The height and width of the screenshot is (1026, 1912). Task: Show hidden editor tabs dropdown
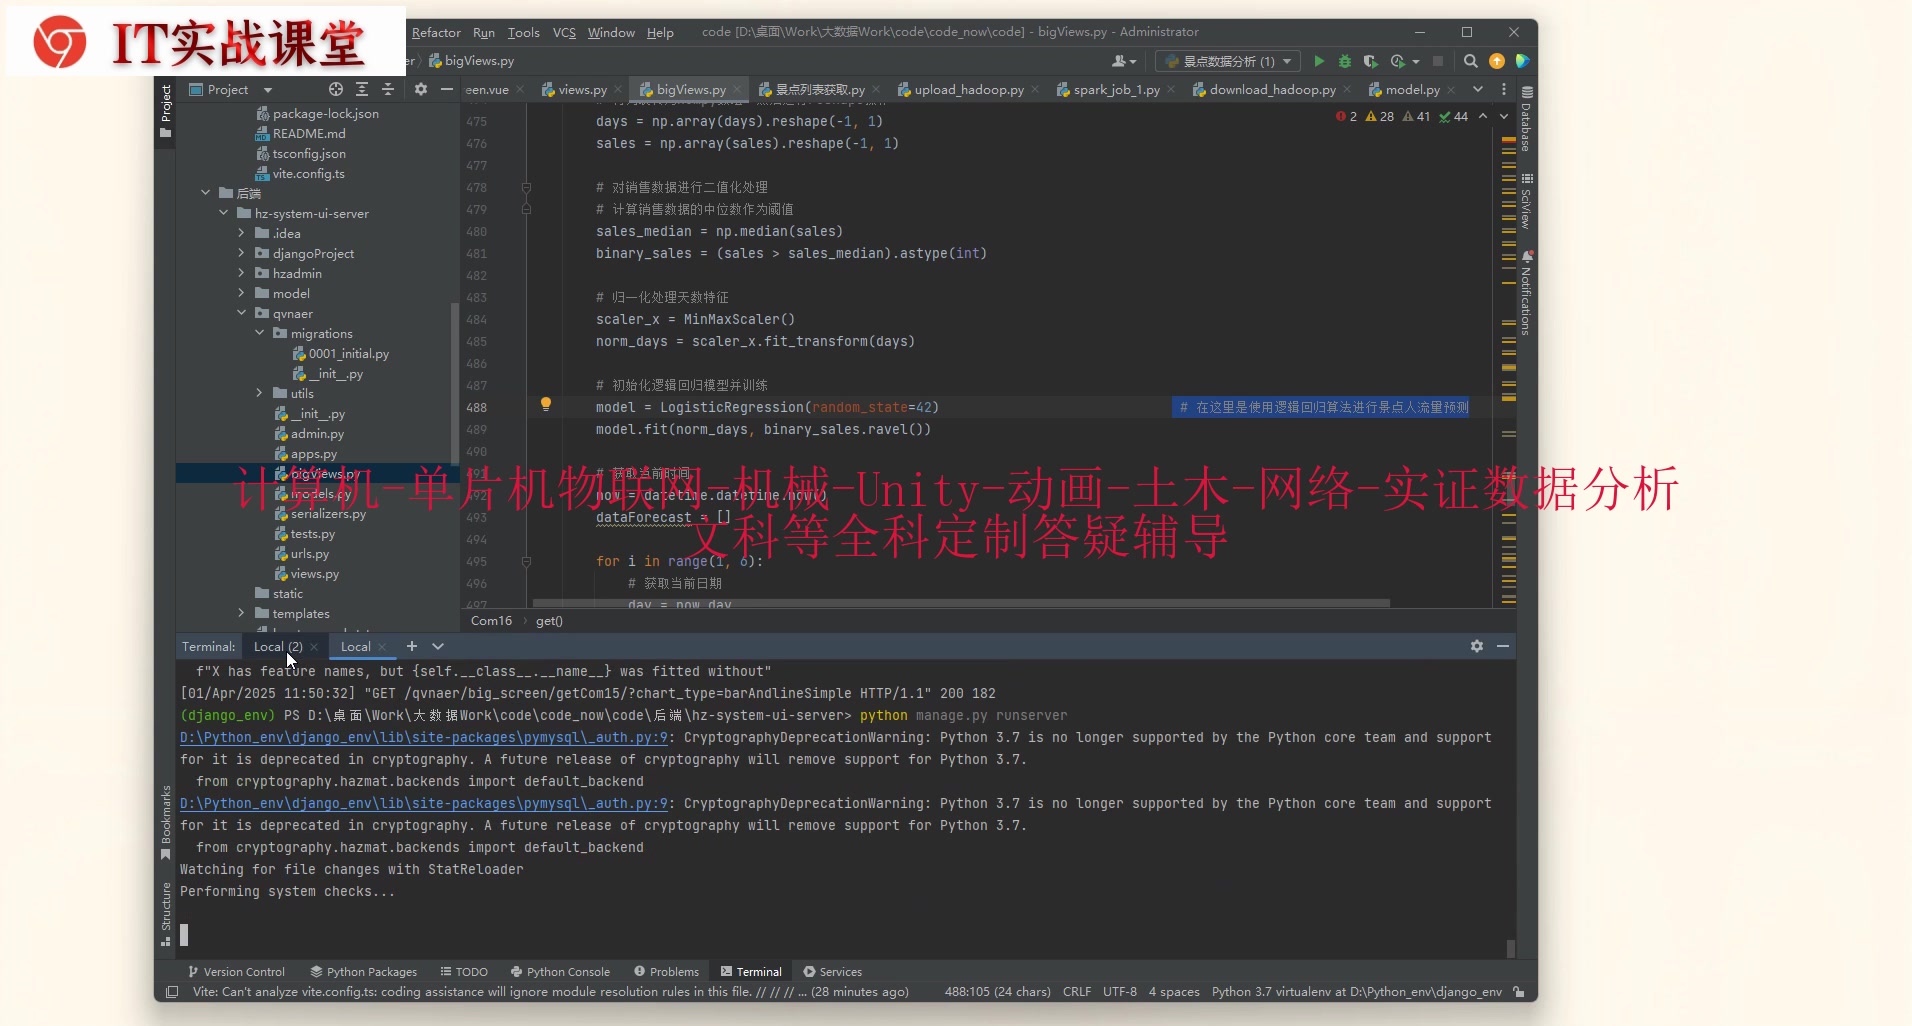[1478, 89]
